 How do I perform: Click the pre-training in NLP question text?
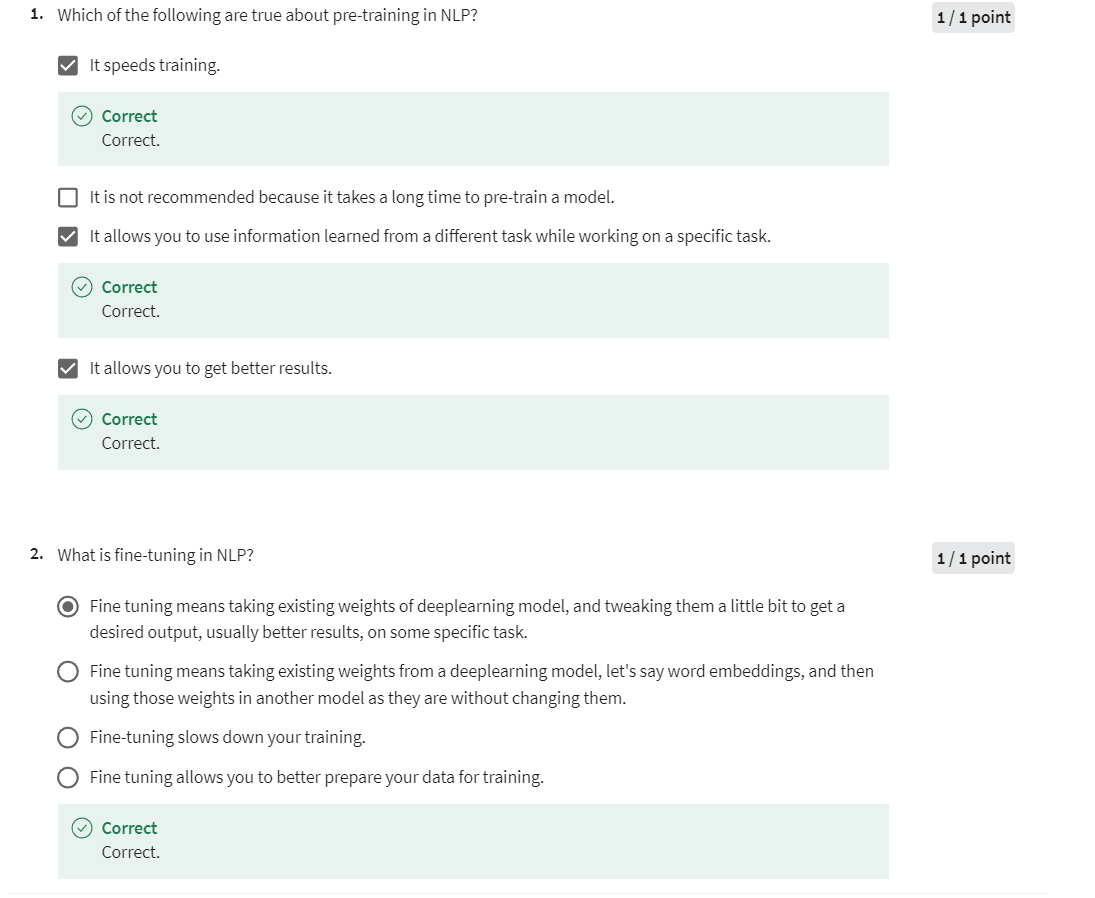click(267, 15)
